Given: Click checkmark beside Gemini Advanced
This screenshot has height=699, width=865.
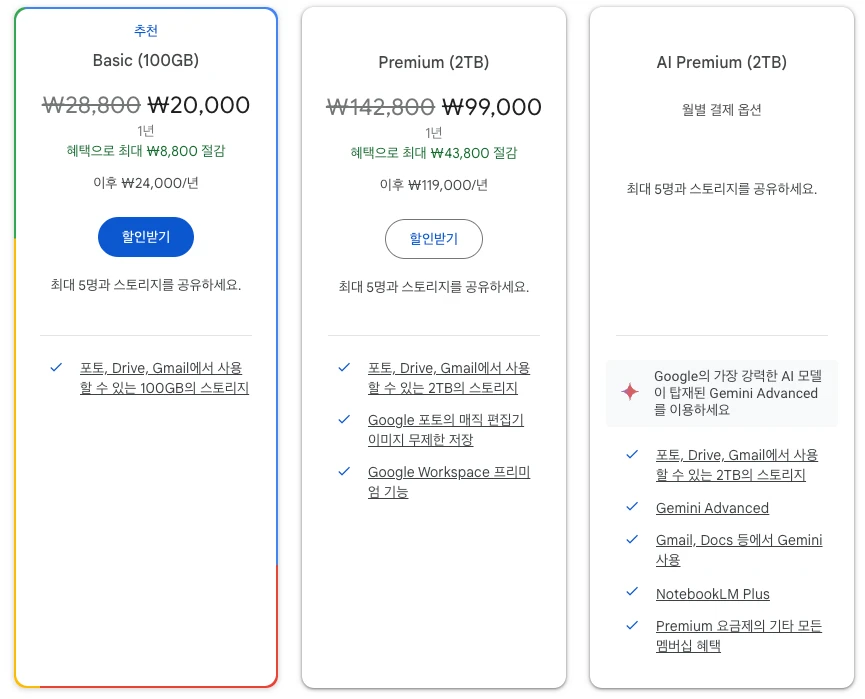Looking at the screenshot, I should pos(632,507).
